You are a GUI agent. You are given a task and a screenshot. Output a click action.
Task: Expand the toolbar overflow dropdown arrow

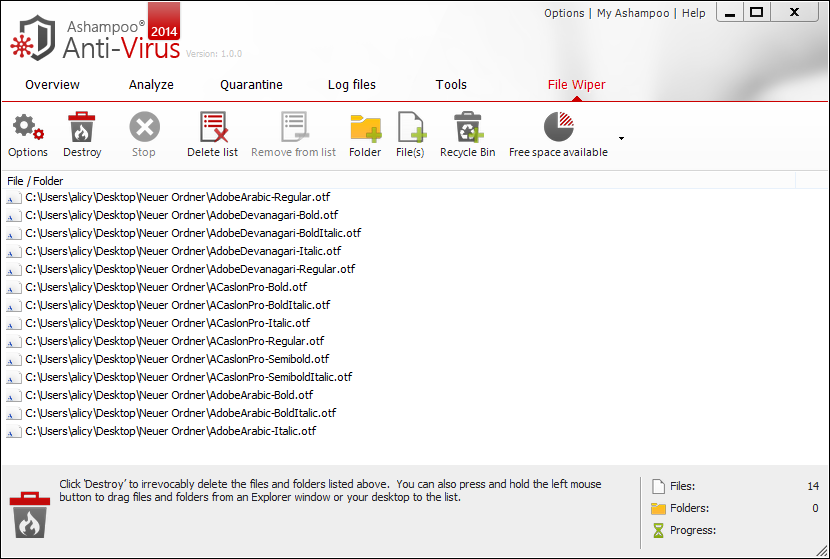621,138
